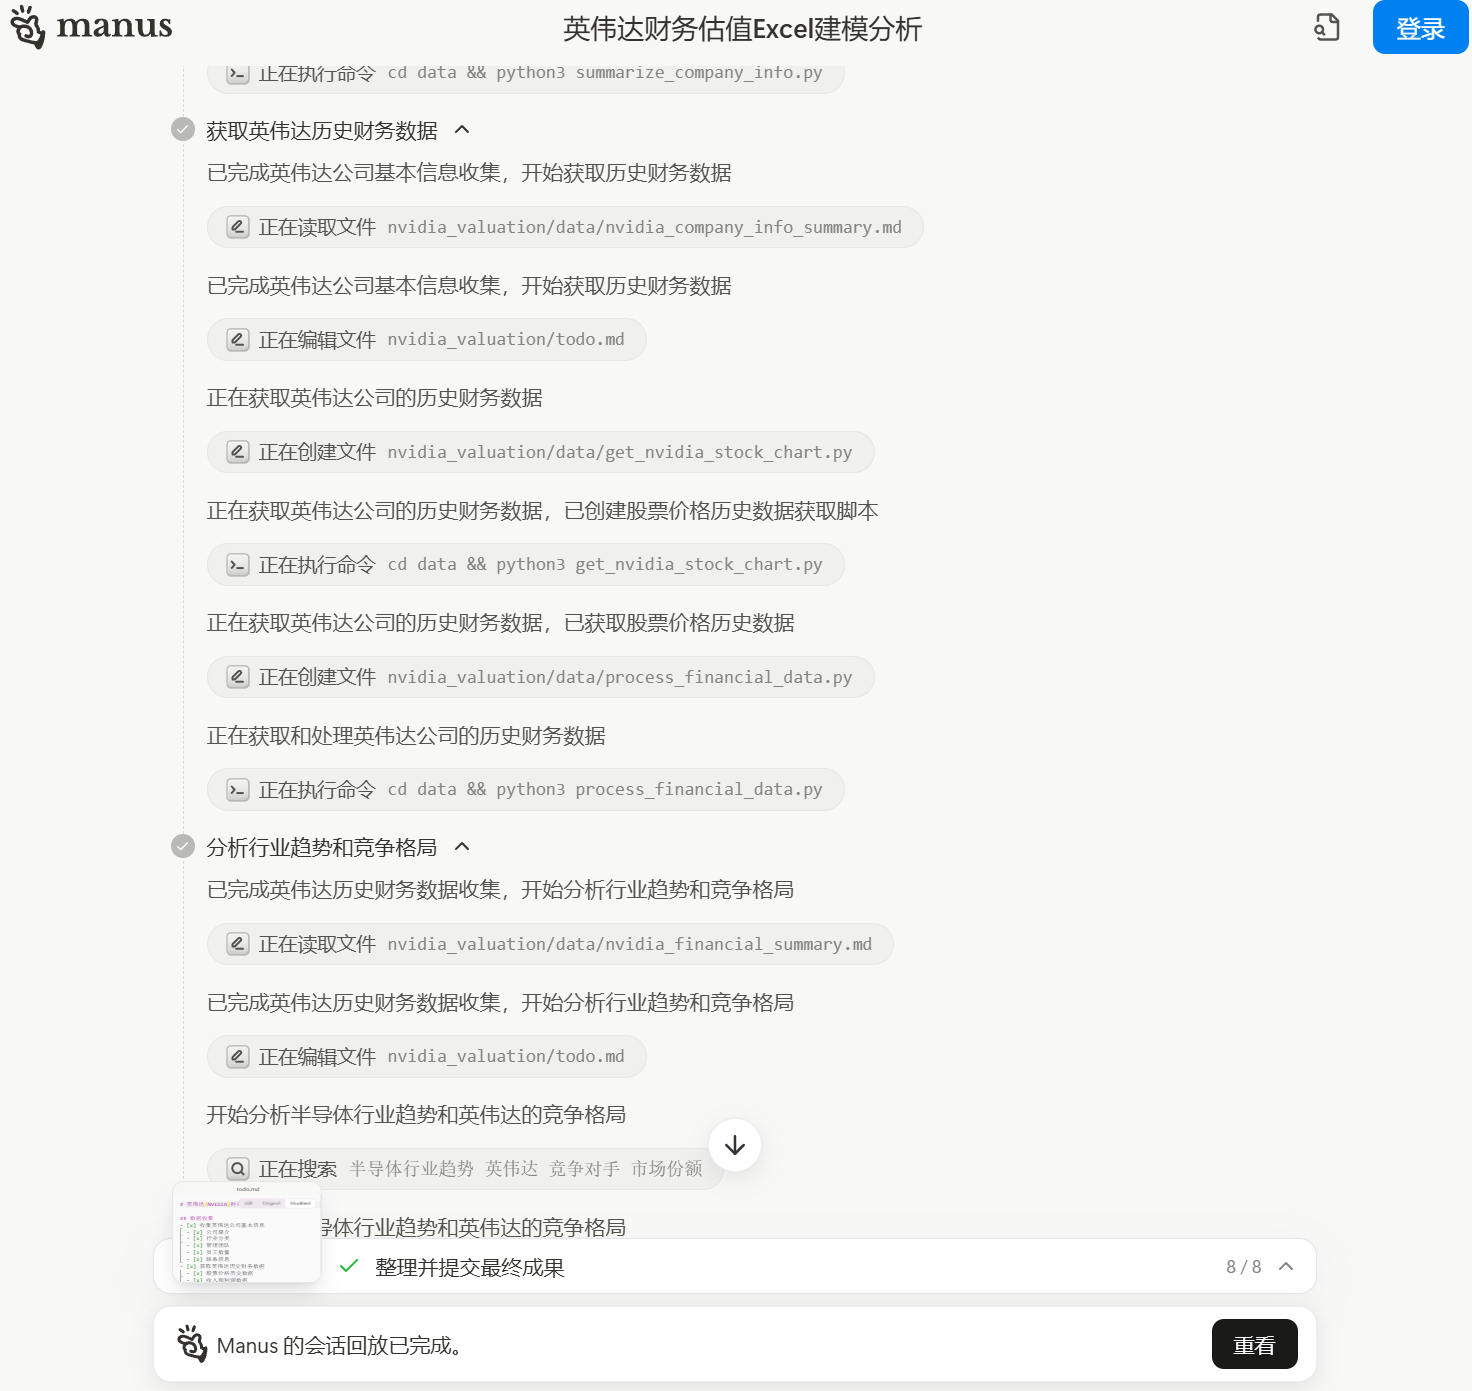Click section heading 分析行业趋势和竞争格局
Viewport: 1472px width, 1391px height.
coord(322,848)
